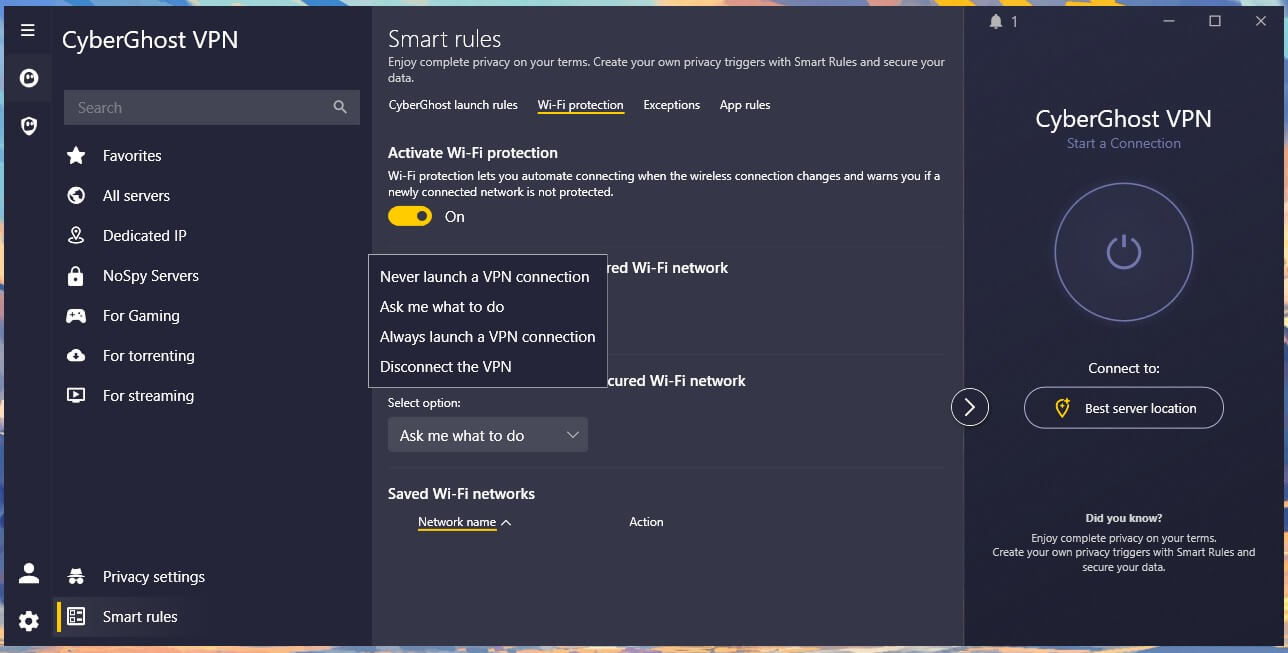Minimize the CyberGhost window
Image resolution: width=1288 pixels, height=653 pixels.
click(x=1168, y=21)
